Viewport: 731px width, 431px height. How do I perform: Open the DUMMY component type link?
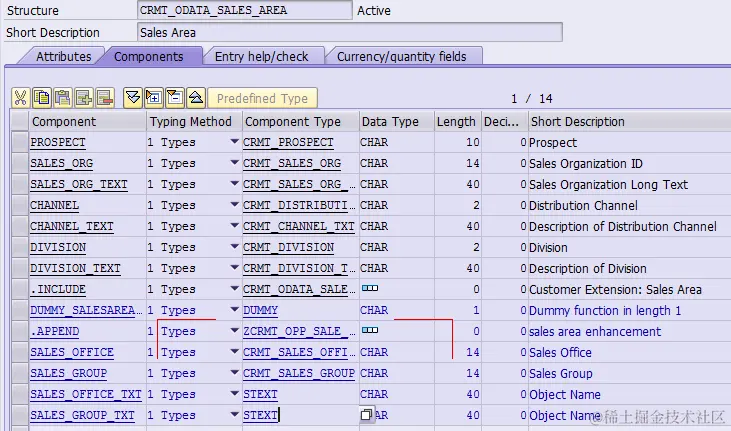click(x=260, y=310)
